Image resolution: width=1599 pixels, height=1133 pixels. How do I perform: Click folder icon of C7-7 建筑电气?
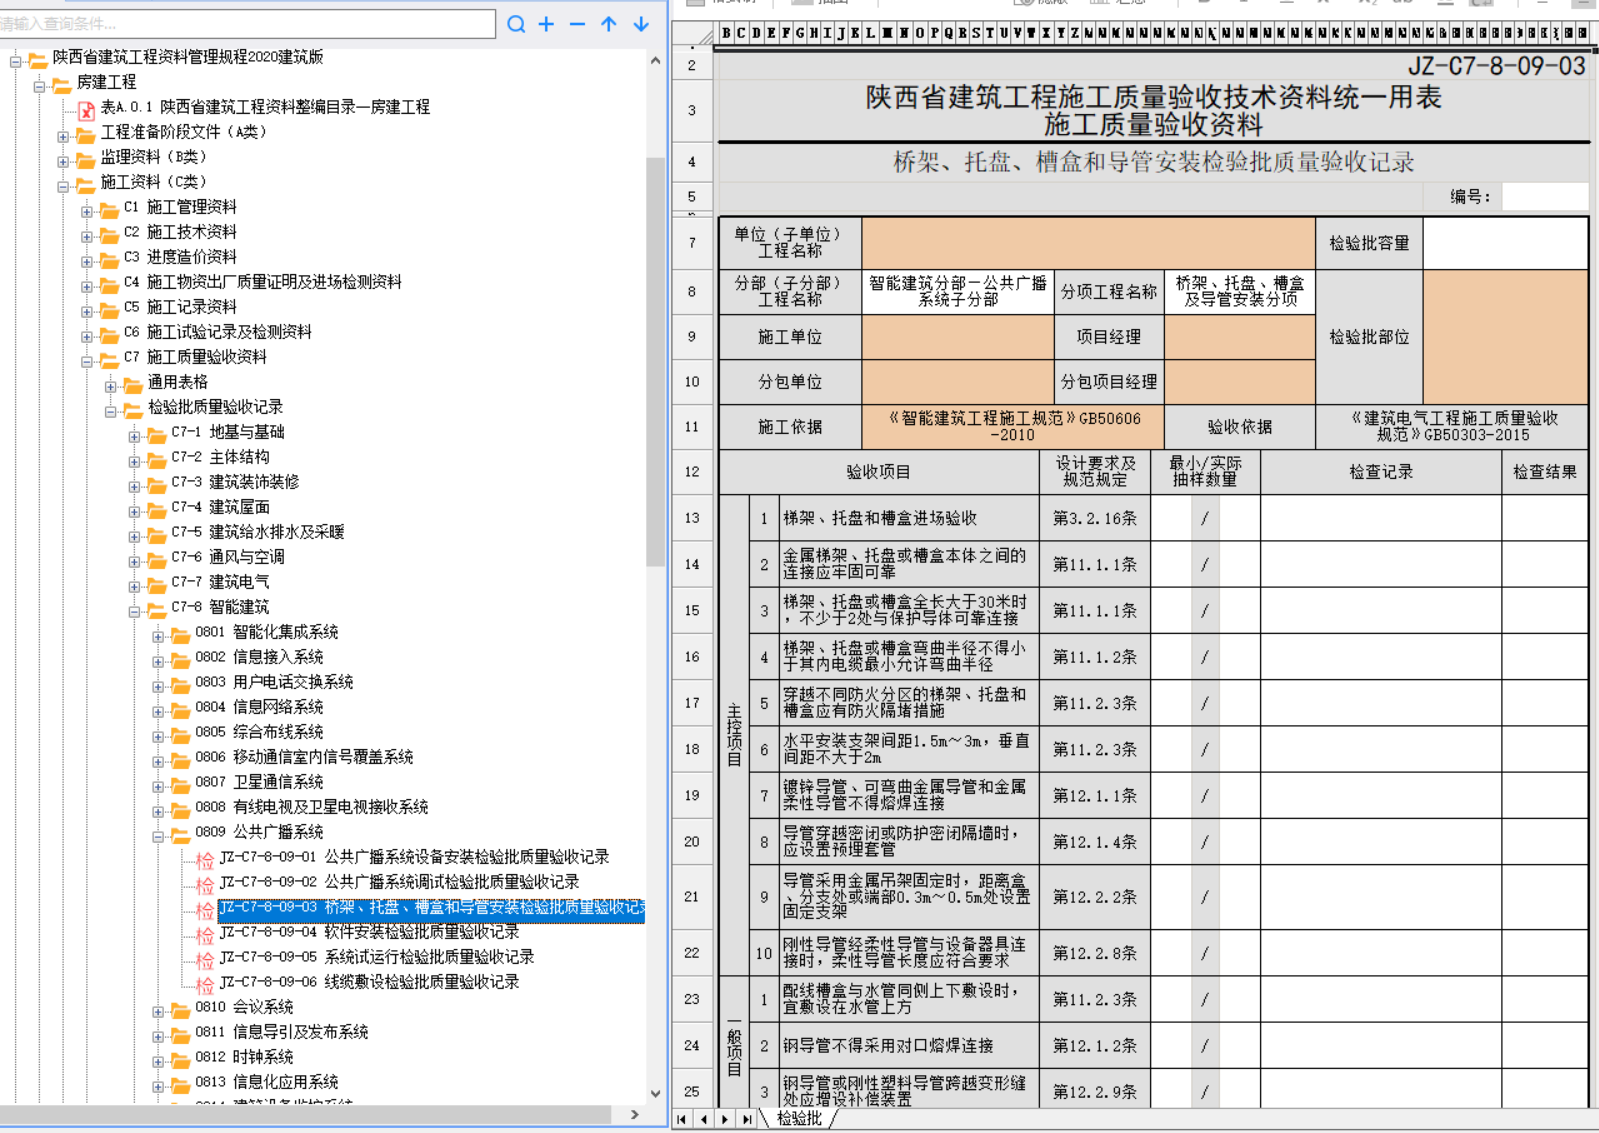pyautogui.click(x=157, y=583)
